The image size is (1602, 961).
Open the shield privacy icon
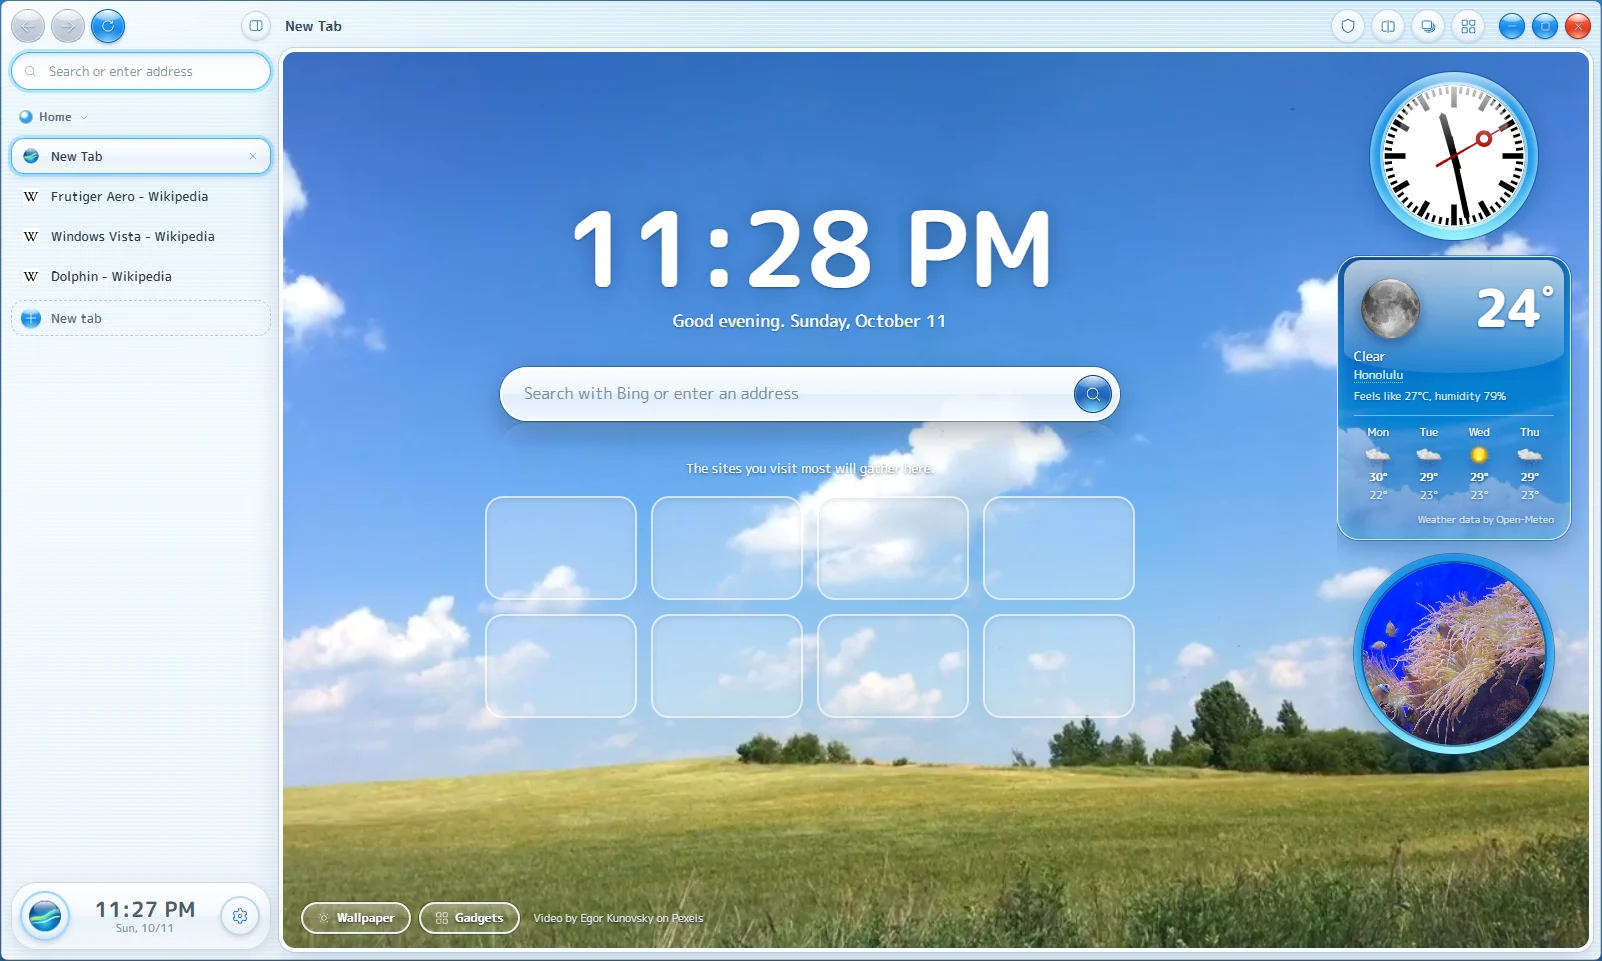[x=1348, y=26]
